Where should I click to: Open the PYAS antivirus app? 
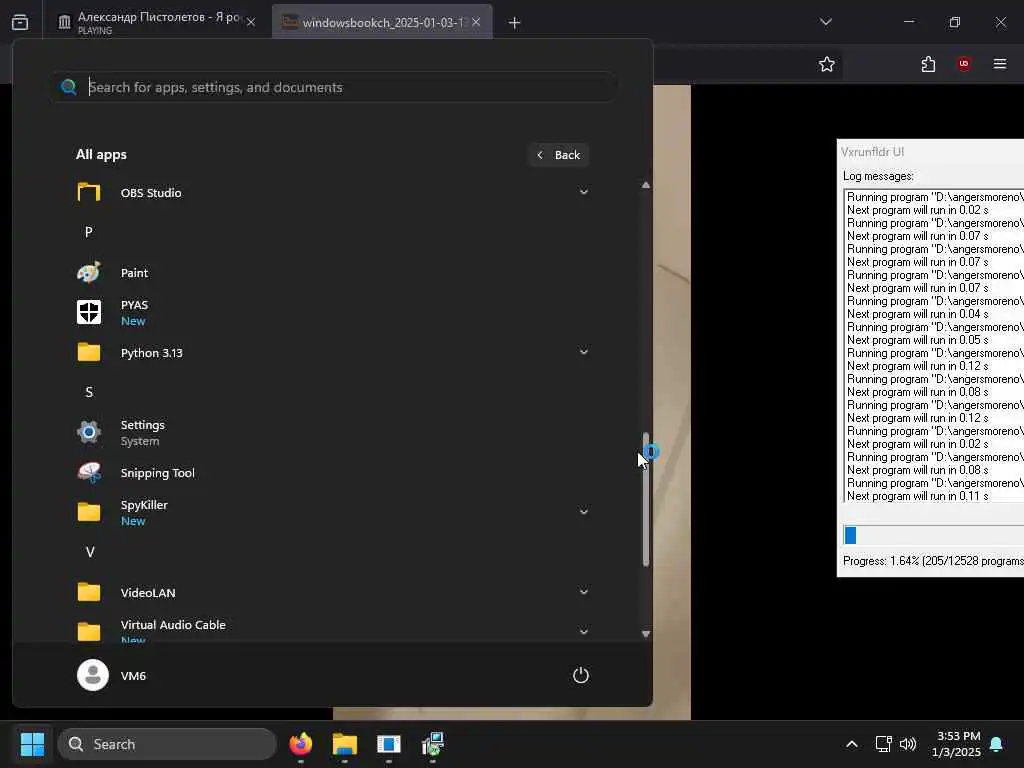point(333,312)
